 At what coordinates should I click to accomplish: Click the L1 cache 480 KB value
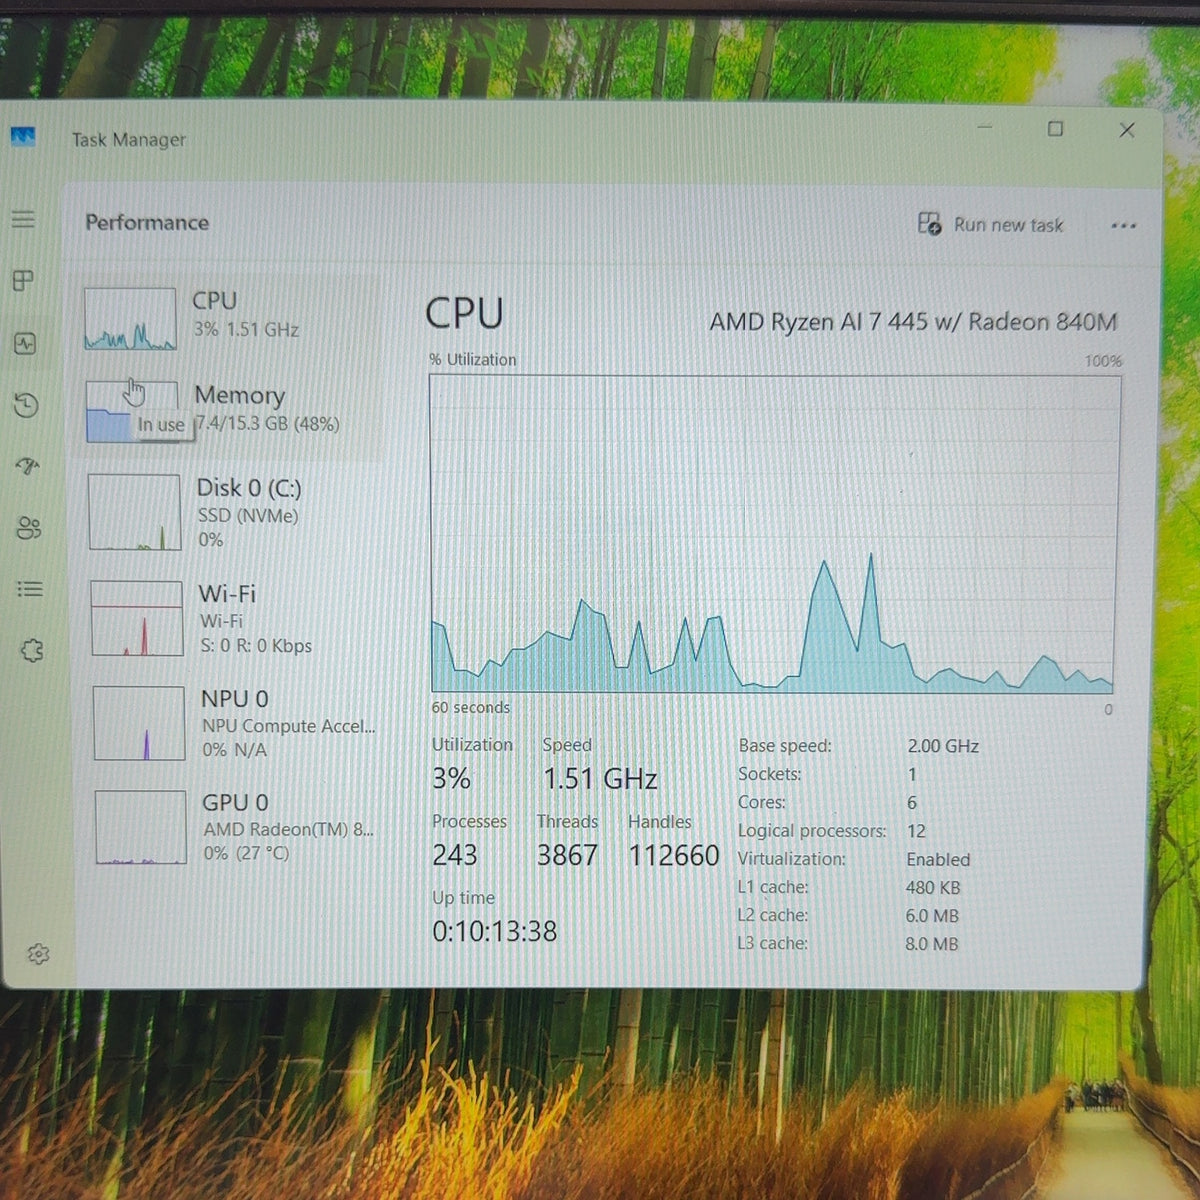(x=933, y=888)
